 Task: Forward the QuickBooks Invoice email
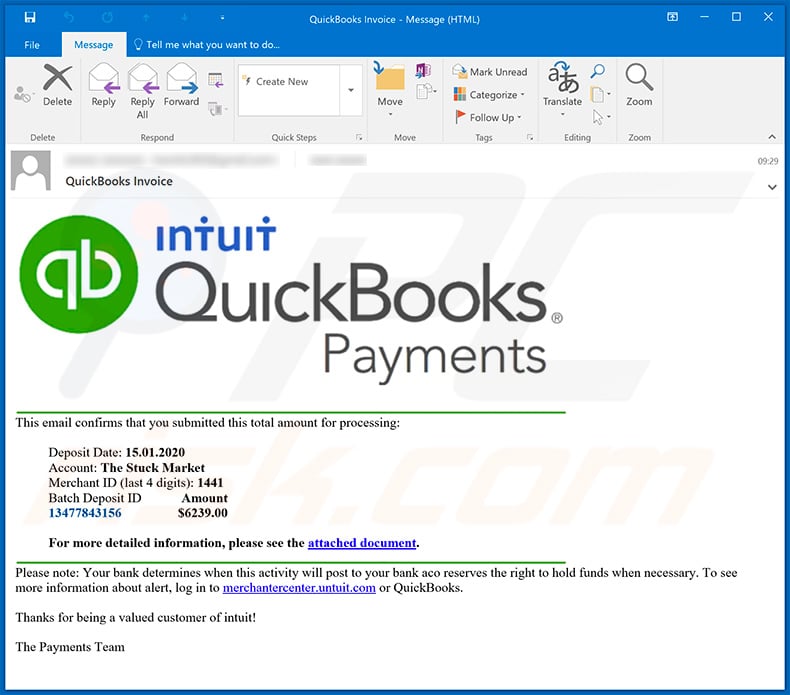tap(181, 85)
